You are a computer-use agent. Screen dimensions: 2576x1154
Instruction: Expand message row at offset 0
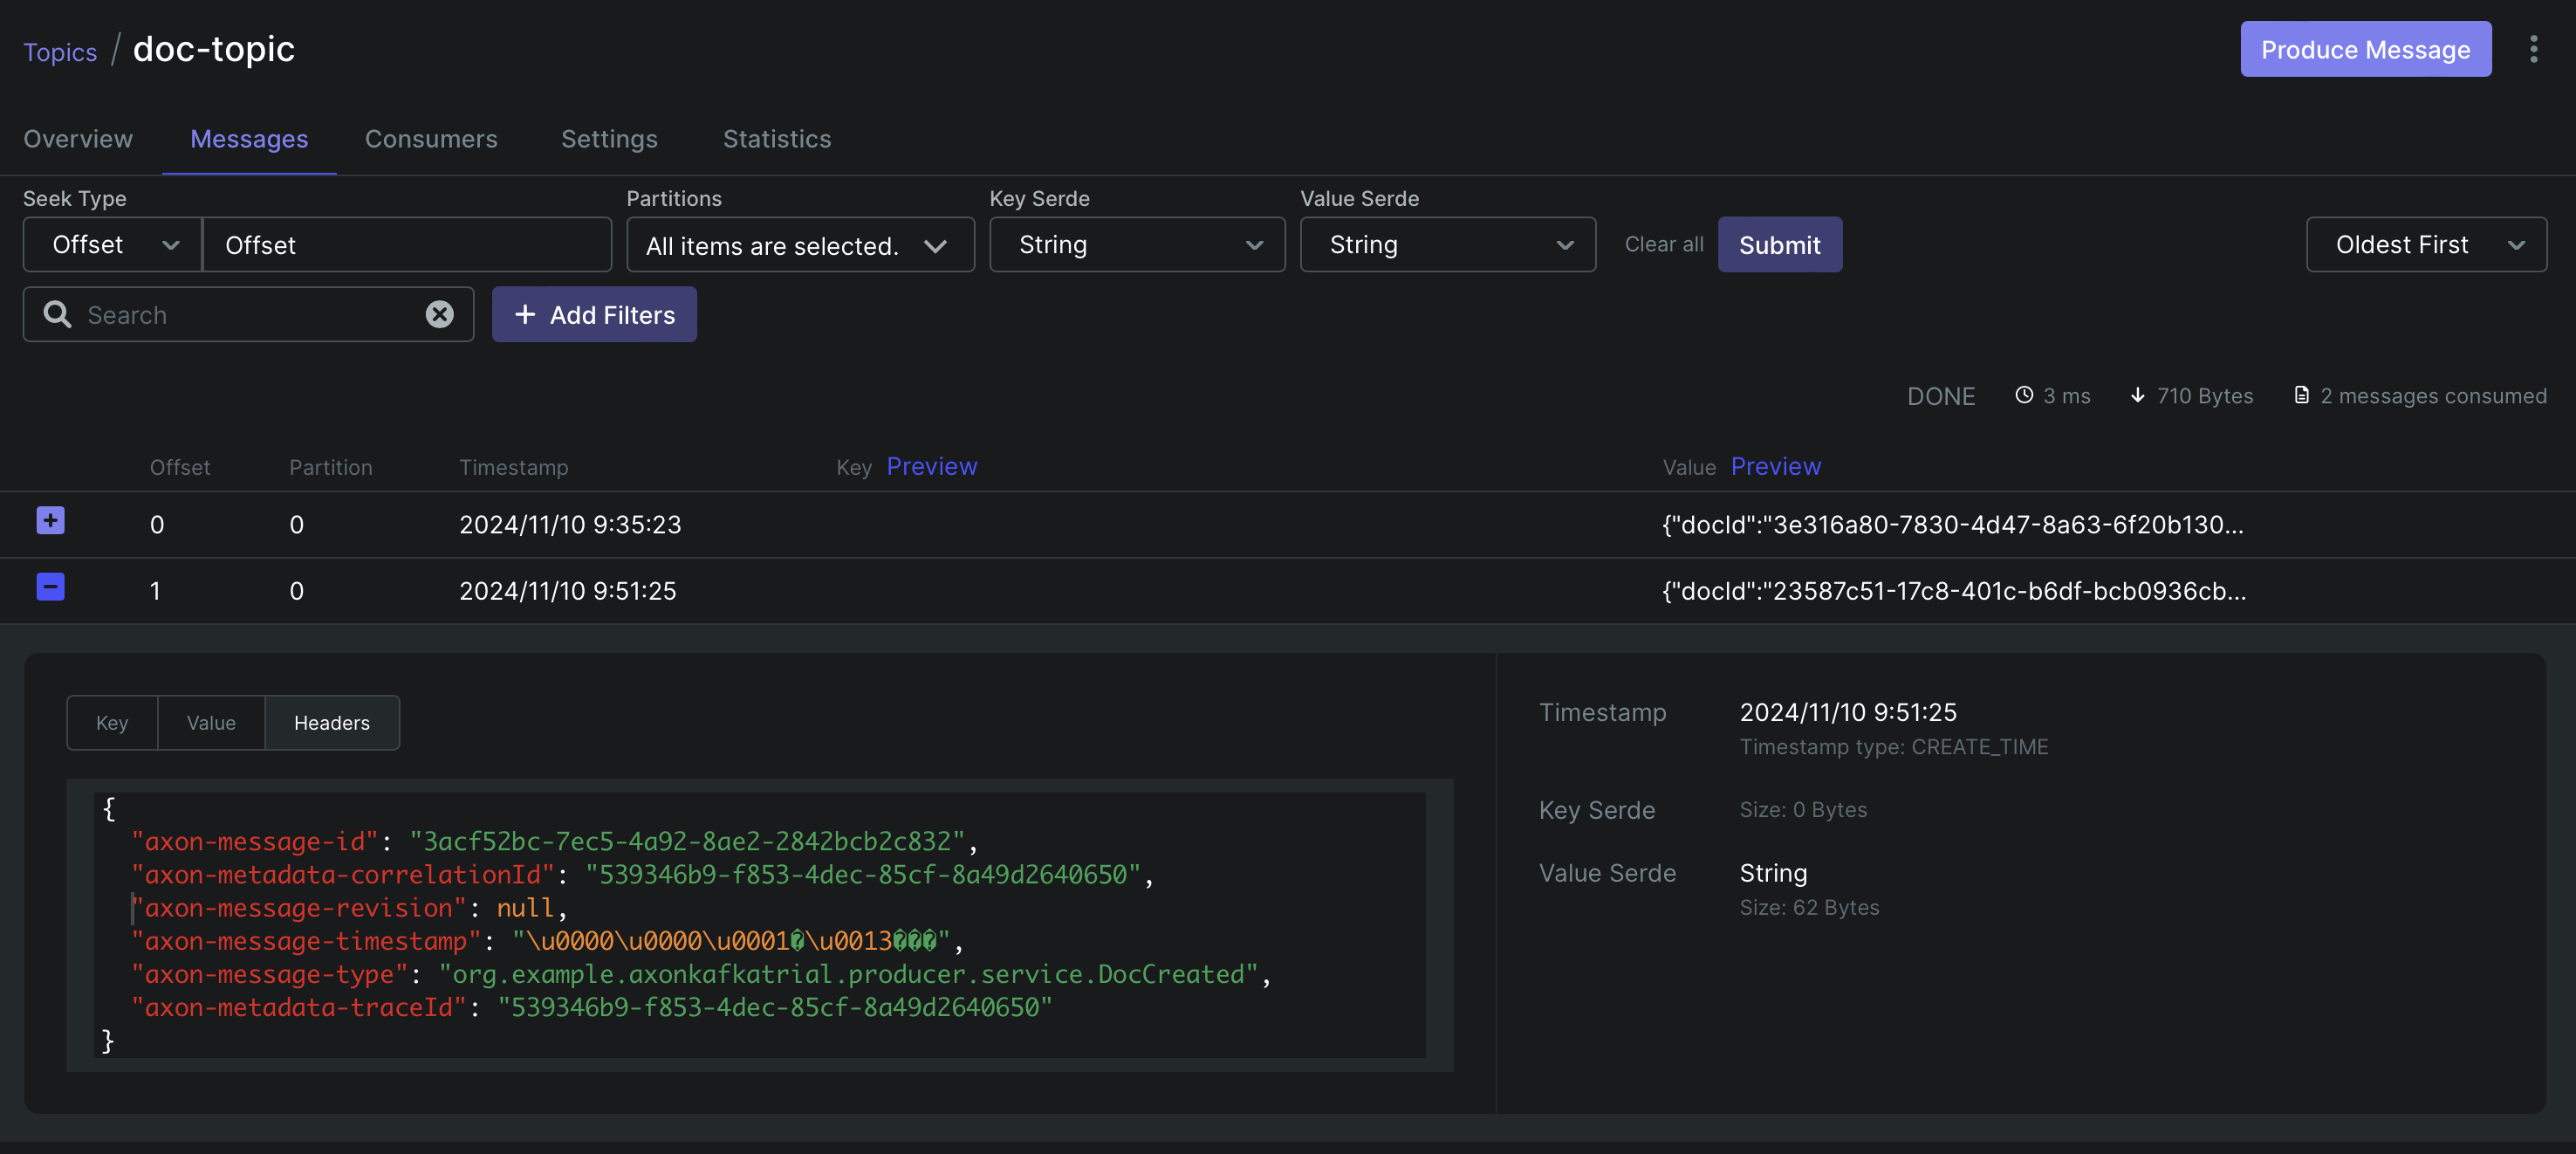pyautogui.click(x=50, y=521)
